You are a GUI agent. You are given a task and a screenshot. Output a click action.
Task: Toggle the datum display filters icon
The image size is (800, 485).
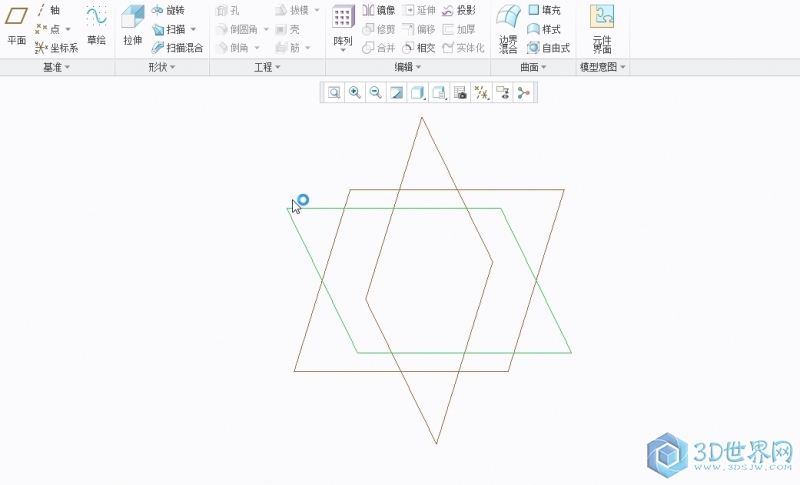coord(482,93)
